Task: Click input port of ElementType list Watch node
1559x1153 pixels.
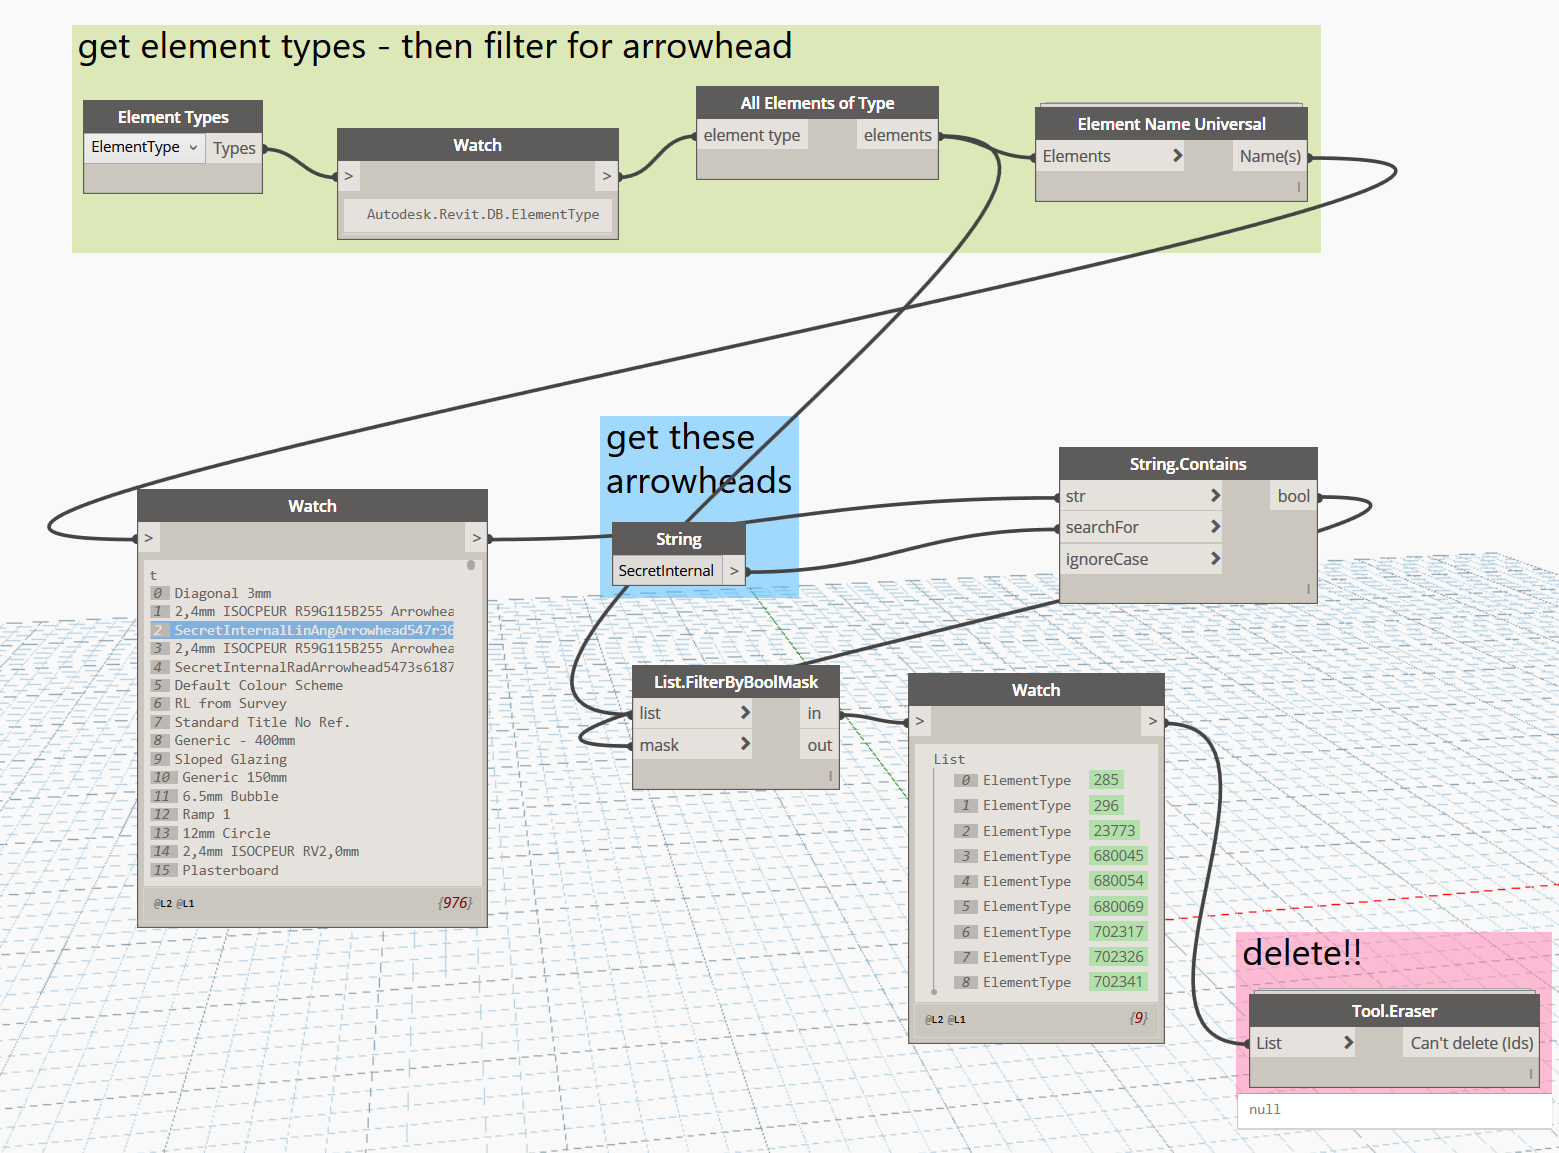Action: (920, 721)
